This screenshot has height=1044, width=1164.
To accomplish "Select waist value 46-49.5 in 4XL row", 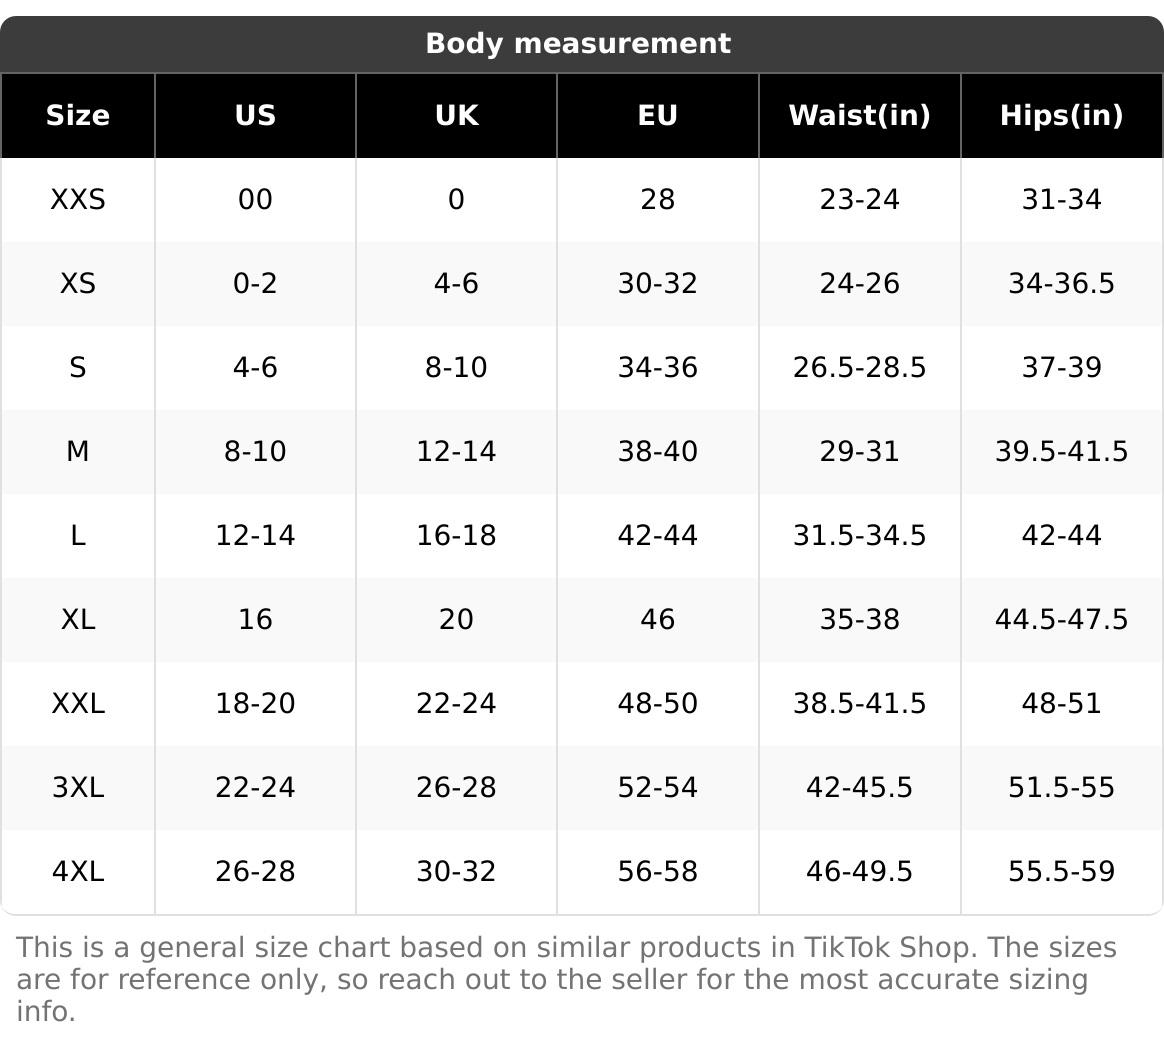I will (x=859, y=872).
